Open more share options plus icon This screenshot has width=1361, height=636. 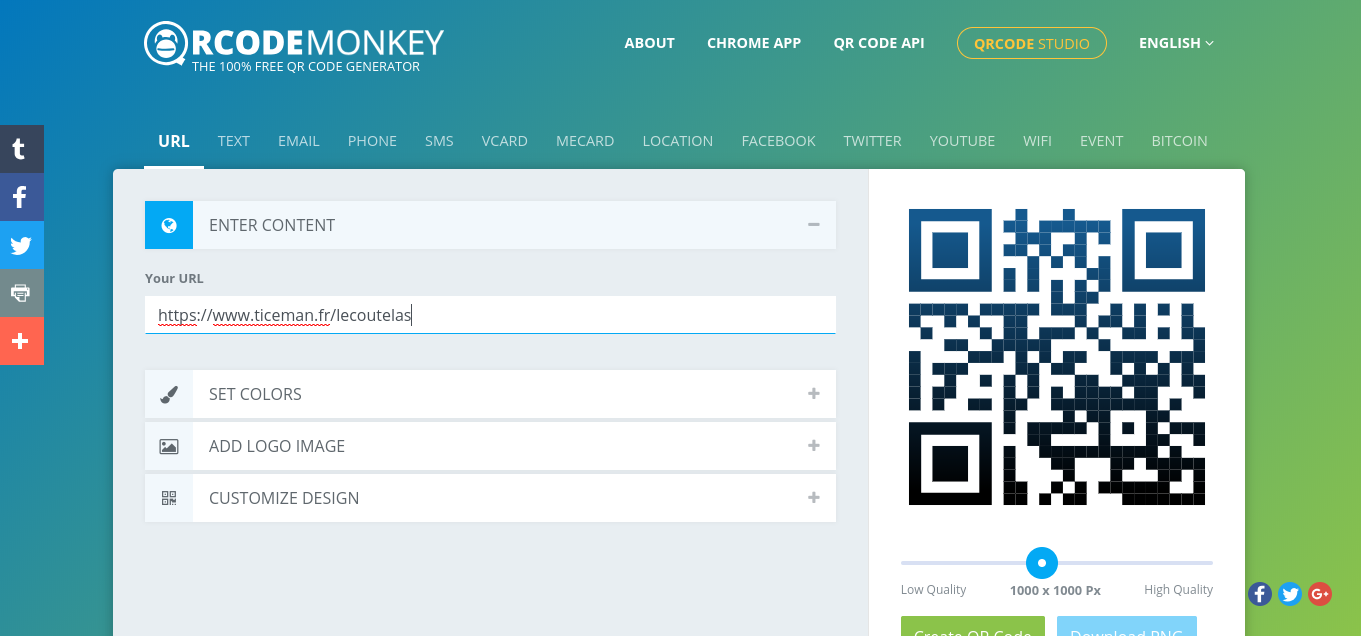click(21, 341)
